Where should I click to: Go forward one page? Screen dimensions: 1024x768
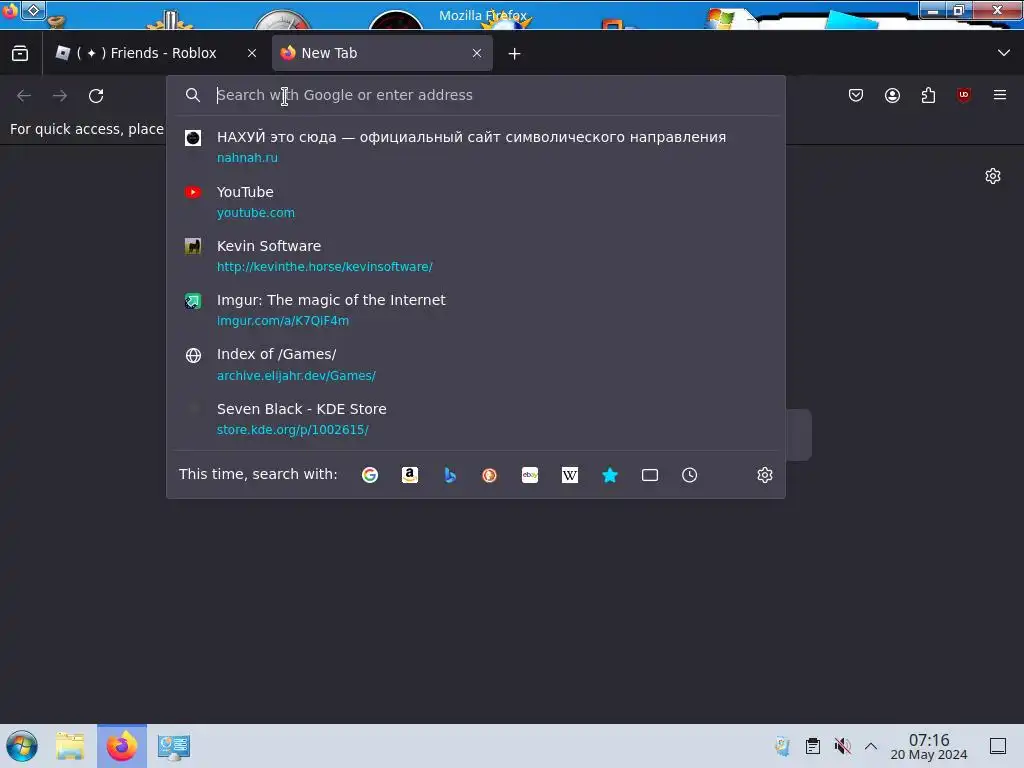(x=60, y=96)
